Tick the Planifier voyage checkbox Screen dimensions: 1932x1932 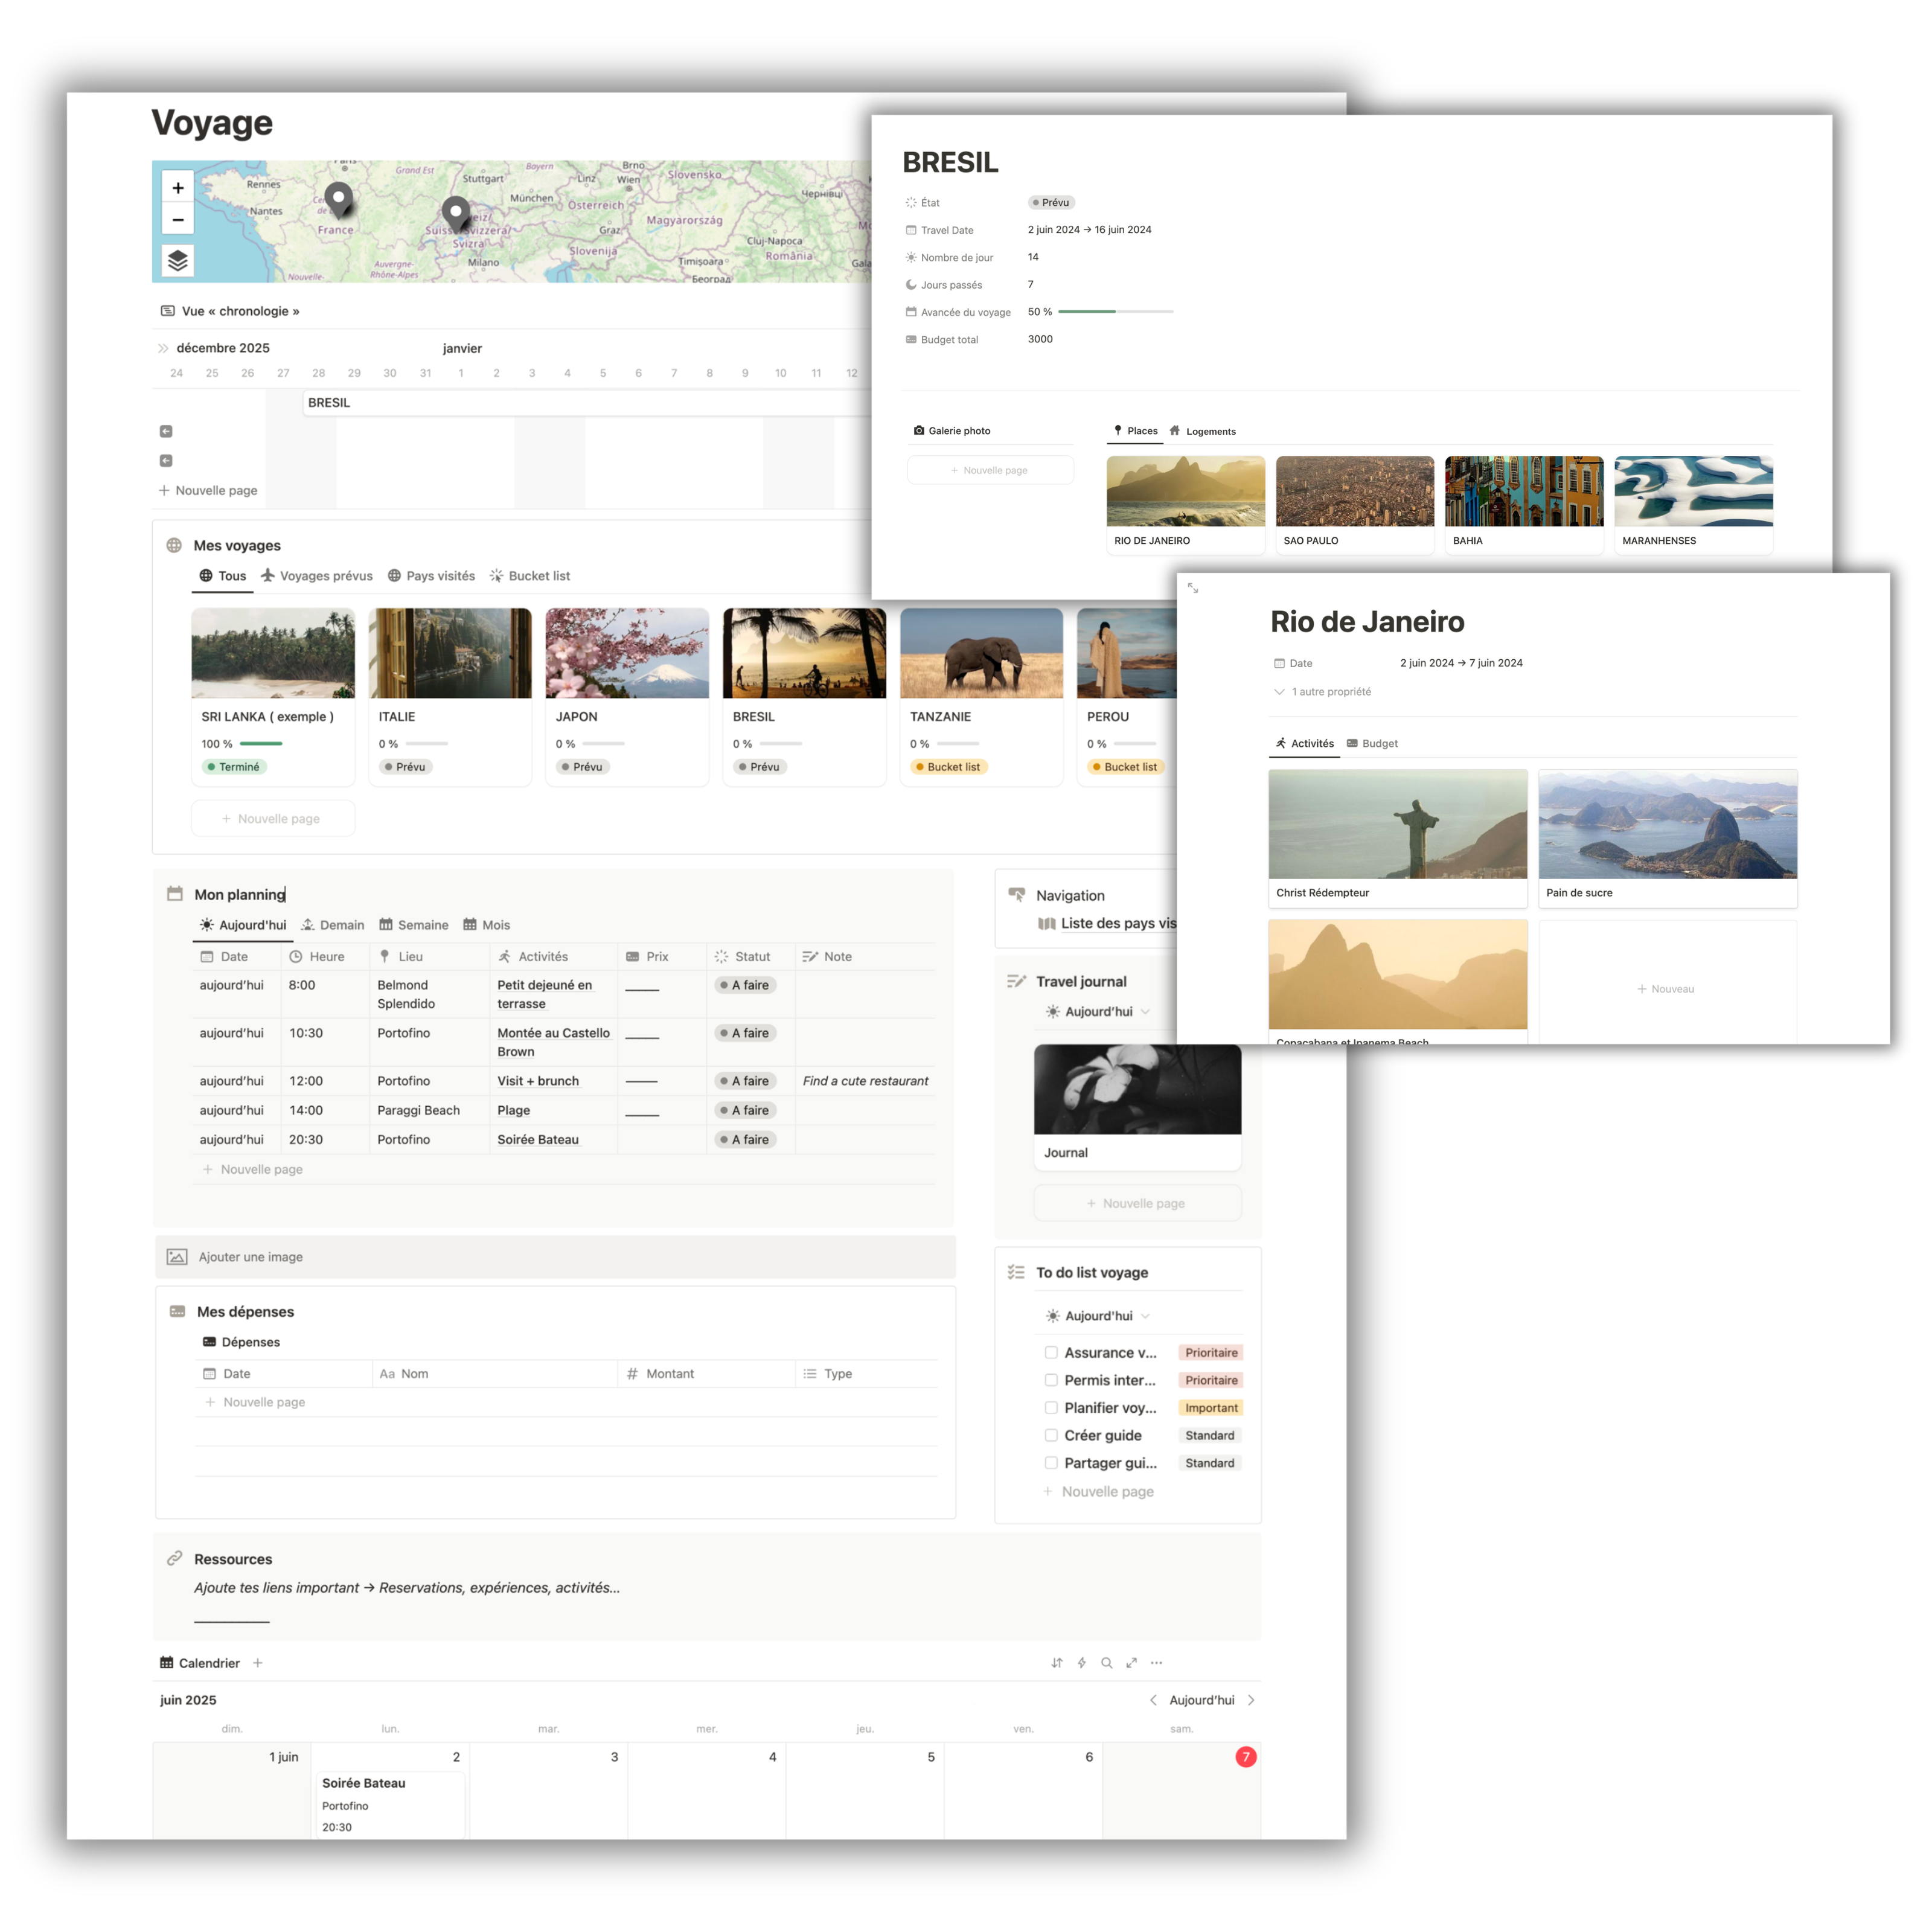pyautogui.click(x=1051, y=1407)
